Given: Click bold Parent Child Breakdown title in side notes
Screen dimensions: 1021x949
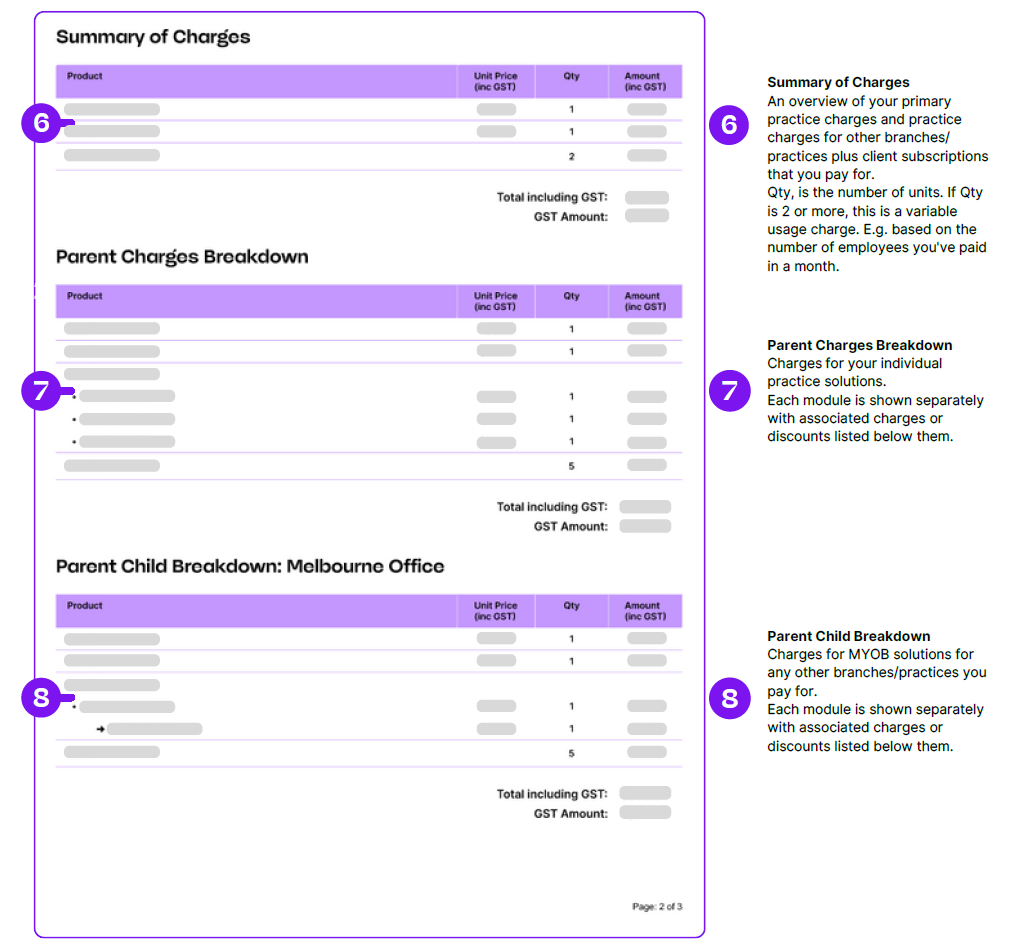Looking at the screenshot, I should pos(848,636).
